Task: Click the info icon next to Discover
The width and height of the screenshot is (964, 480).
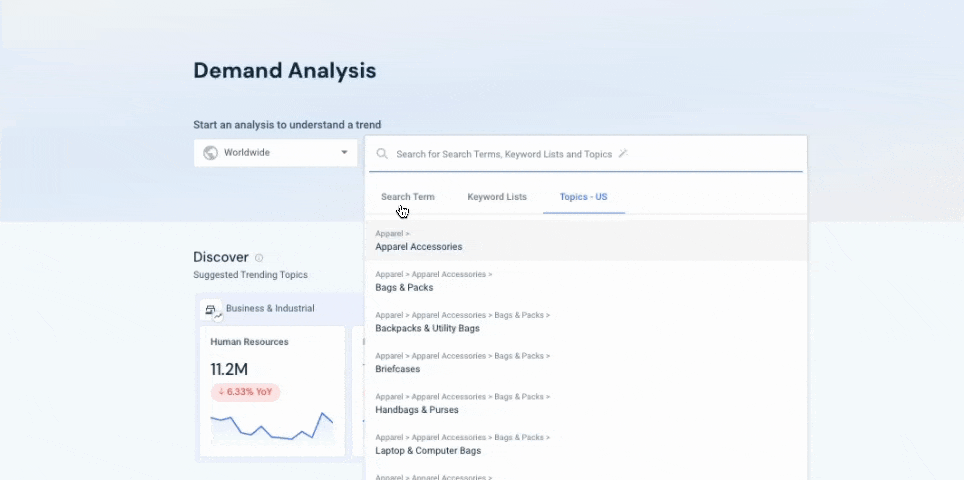Action: click(x=259, y=258)
